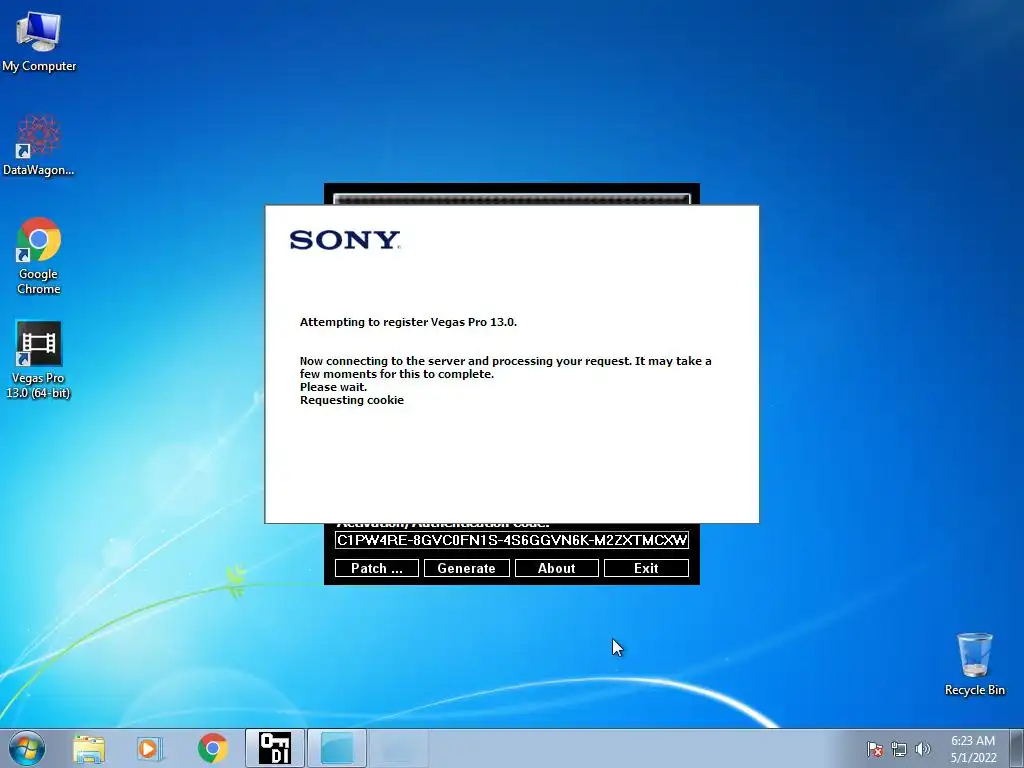The image size is (1024, 768).
Task: Open Action Center flag in tray
Action: 874,749
